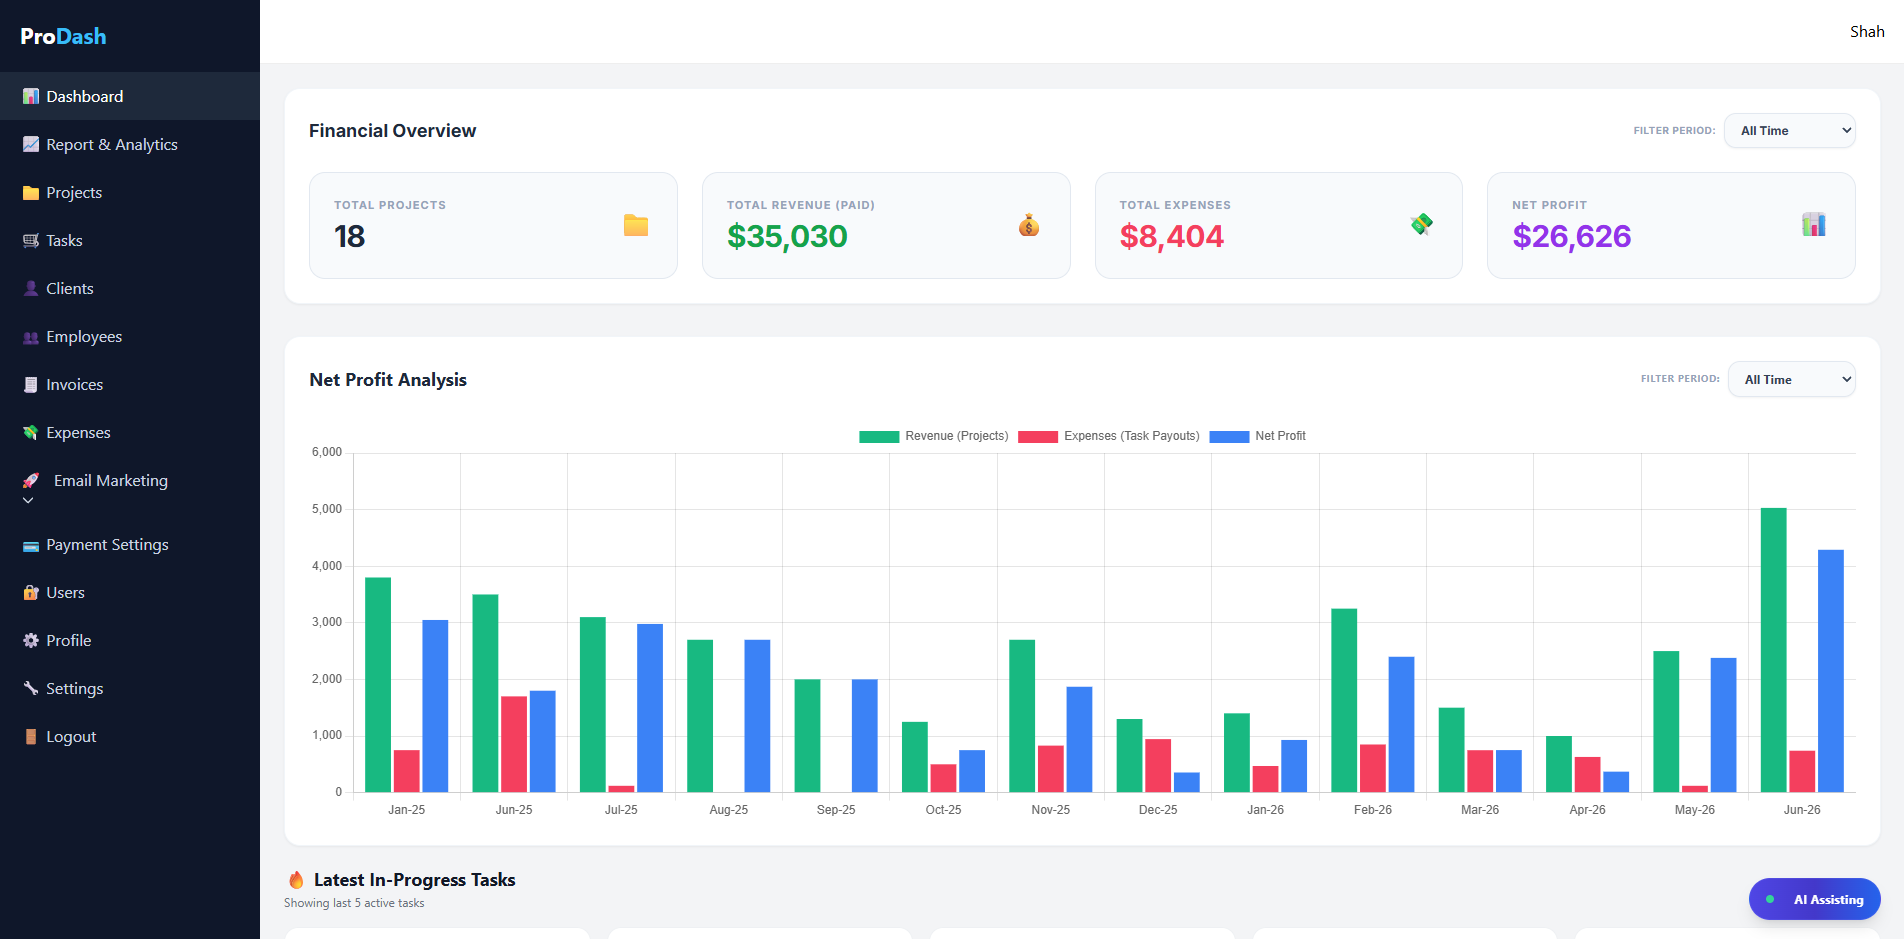
Task: Toggle Expenses (Task Payouts) red legend swatch
Action: coord(1038,436)
